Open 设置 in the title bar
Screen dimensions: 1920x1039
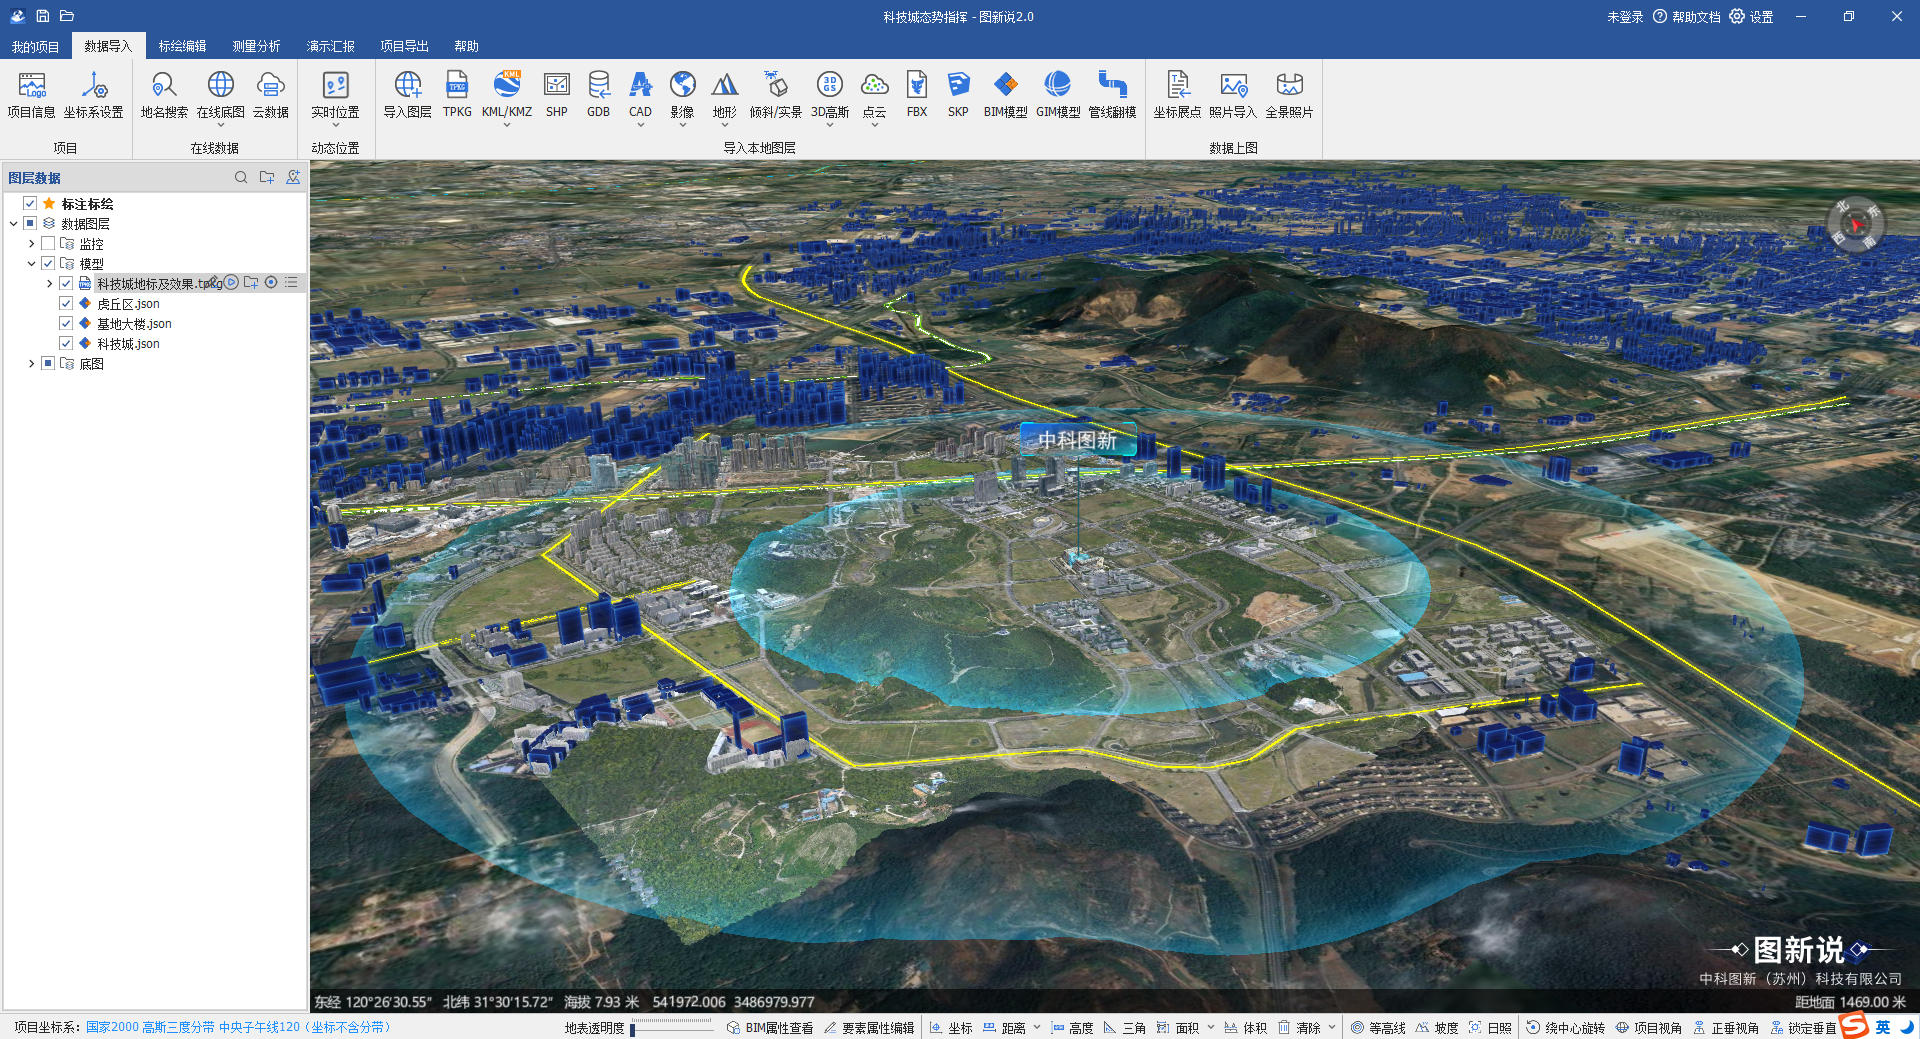[x=1751, y=17]
